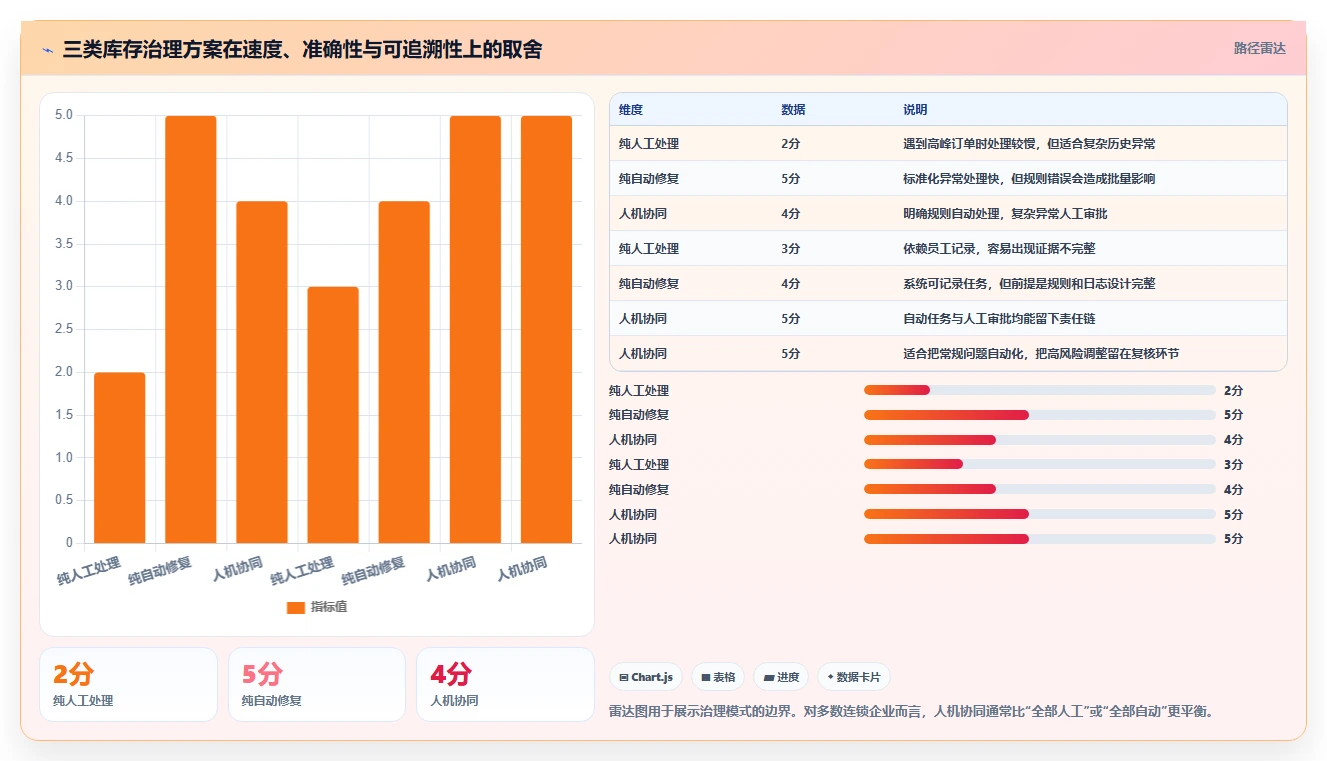Click the 4.5 tick on the y-axis
The width and height of the screenshot is (1327, 761).
coord(64,158)
